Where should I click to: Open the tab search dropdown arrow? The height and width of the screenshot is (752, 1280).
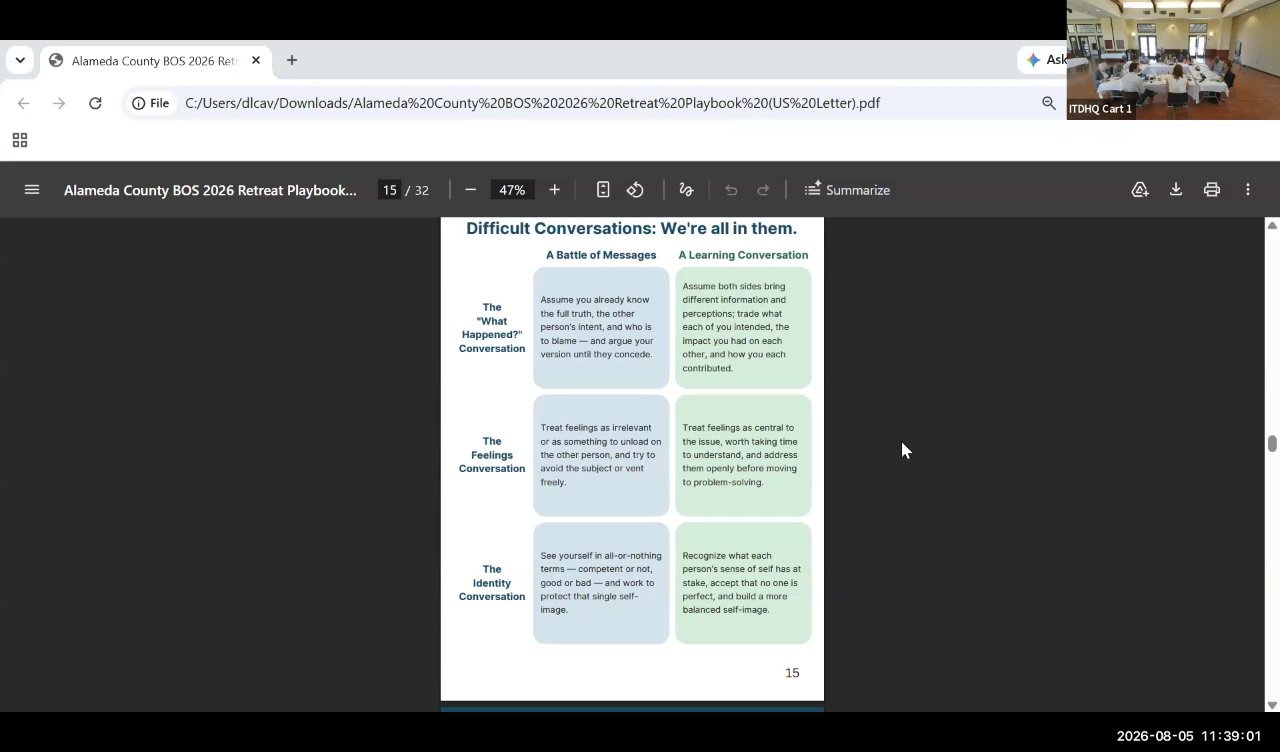click(20, 60)
